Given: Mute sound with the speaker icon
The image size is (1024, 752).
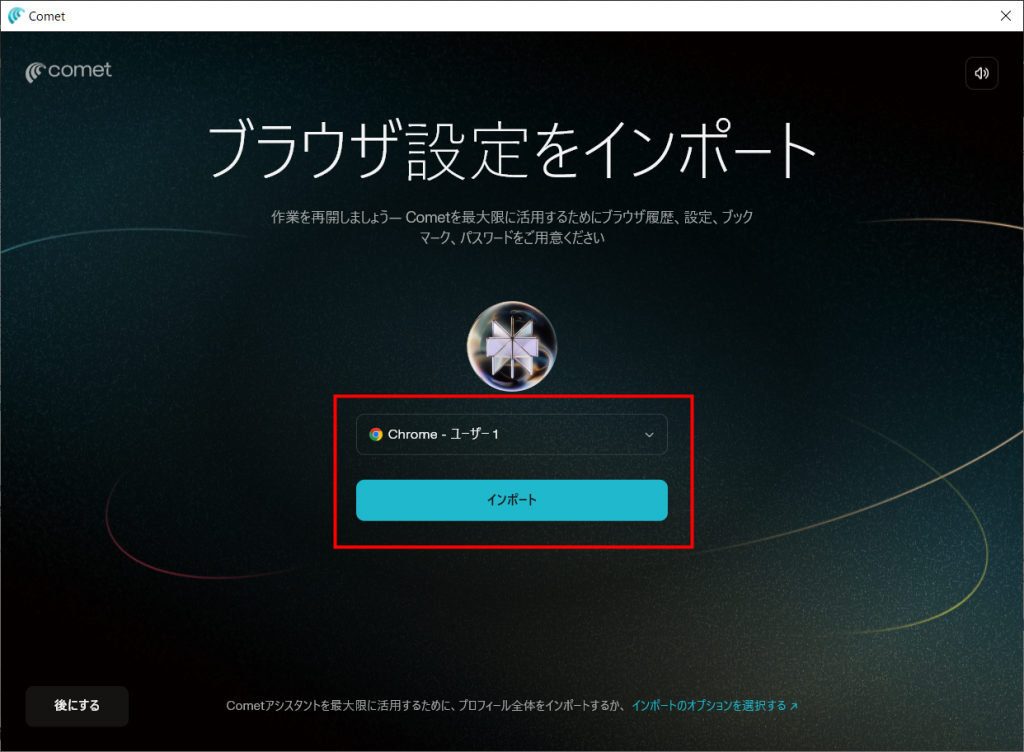Looking at the screenshot, I should (981, 73).
